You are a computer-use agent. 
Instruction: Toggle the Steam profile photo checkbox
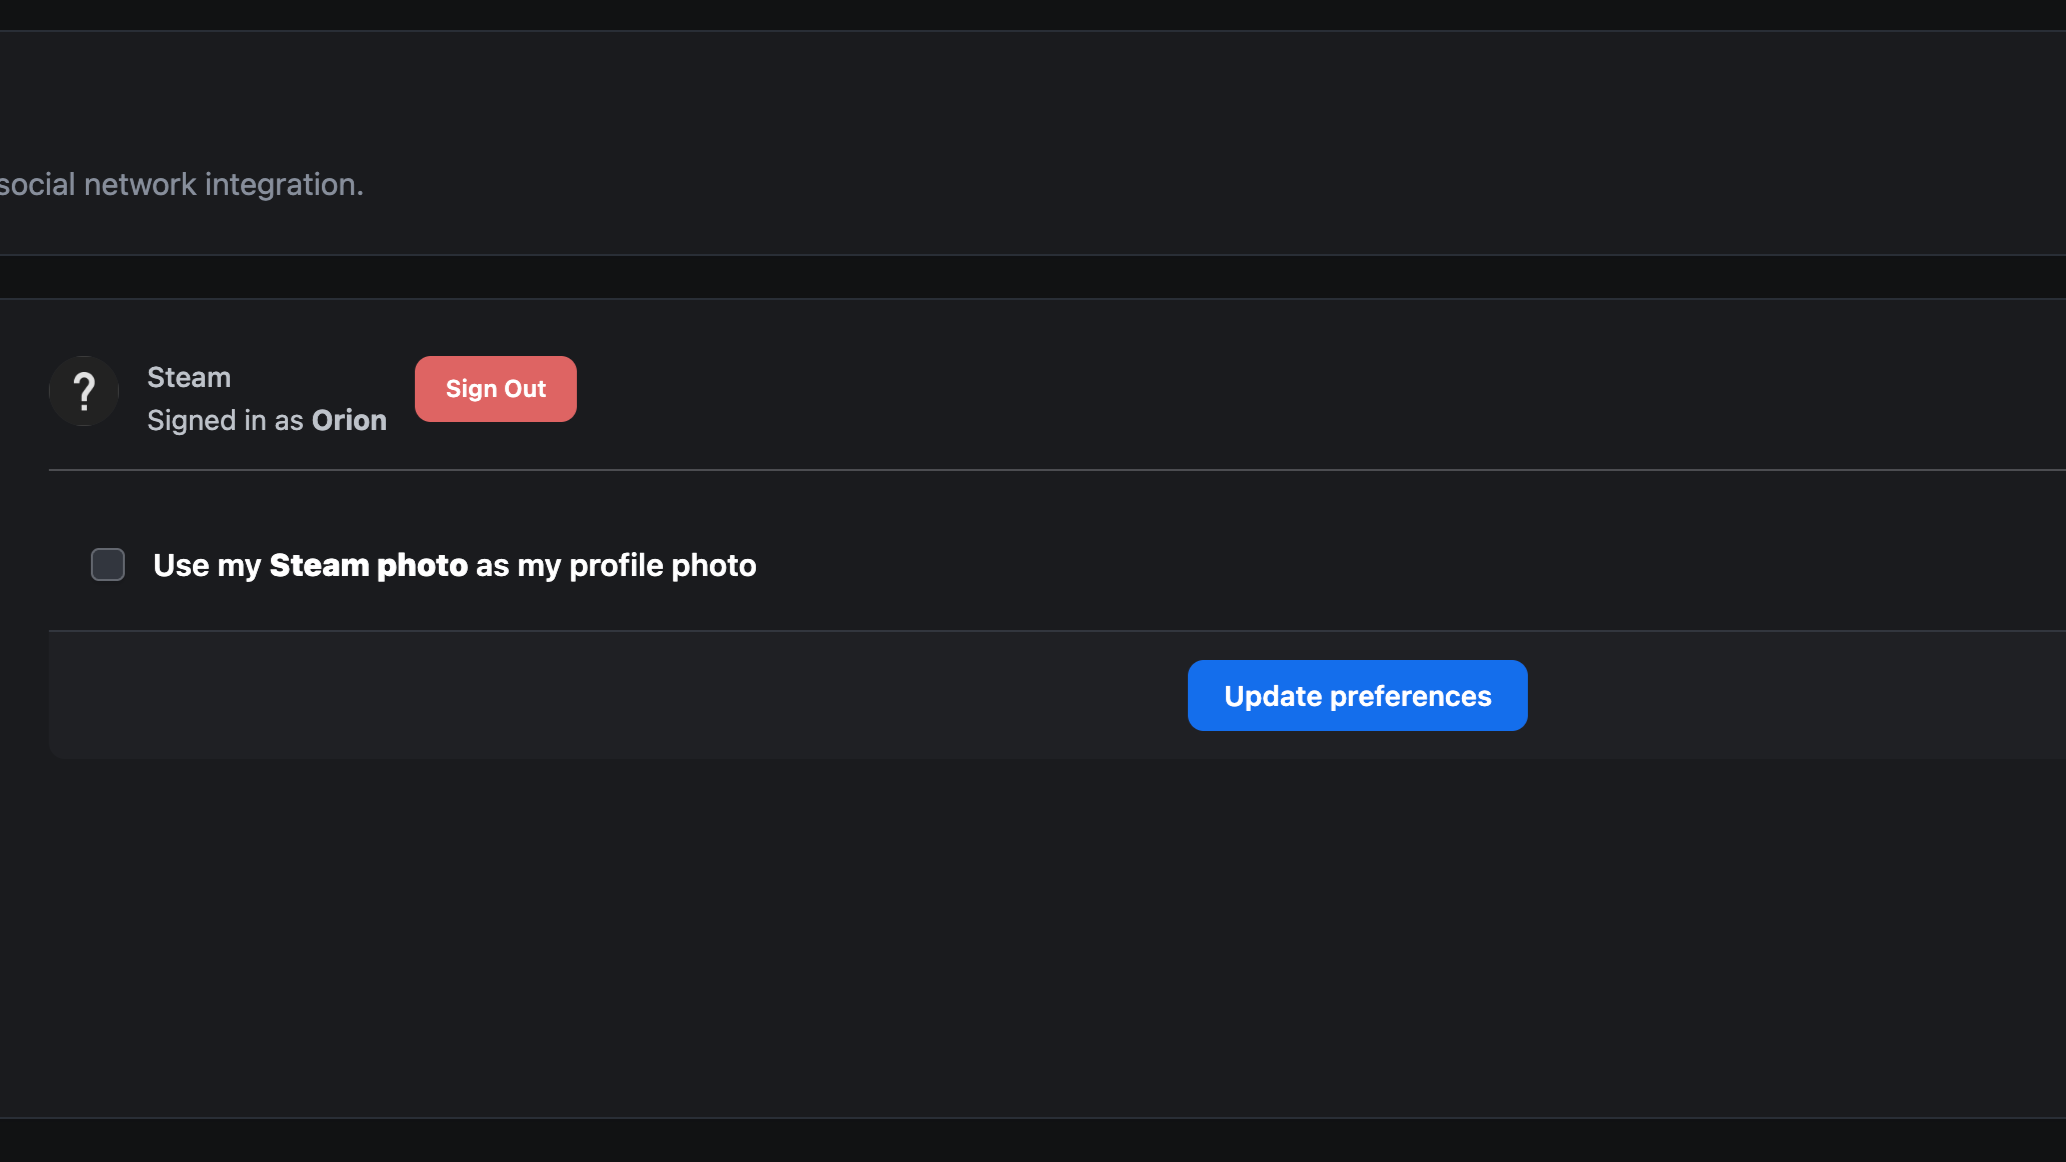click(x=108, y=565)
